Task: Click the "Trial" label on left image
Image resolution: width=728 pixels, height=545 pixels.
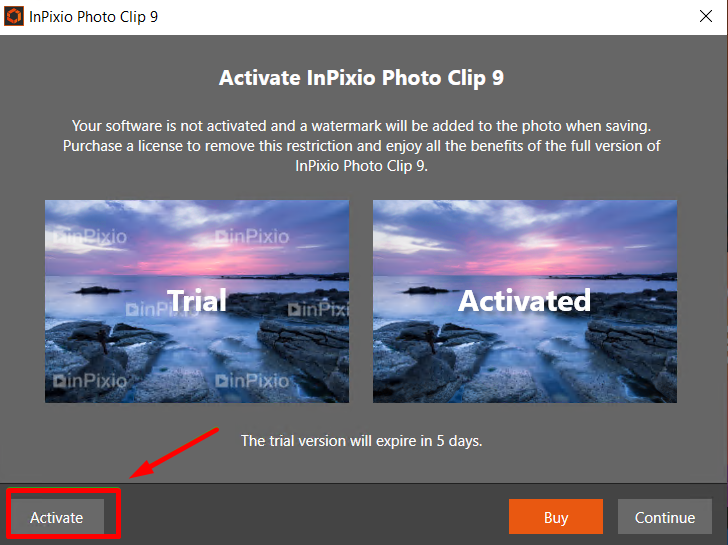Action: (197, 300)
